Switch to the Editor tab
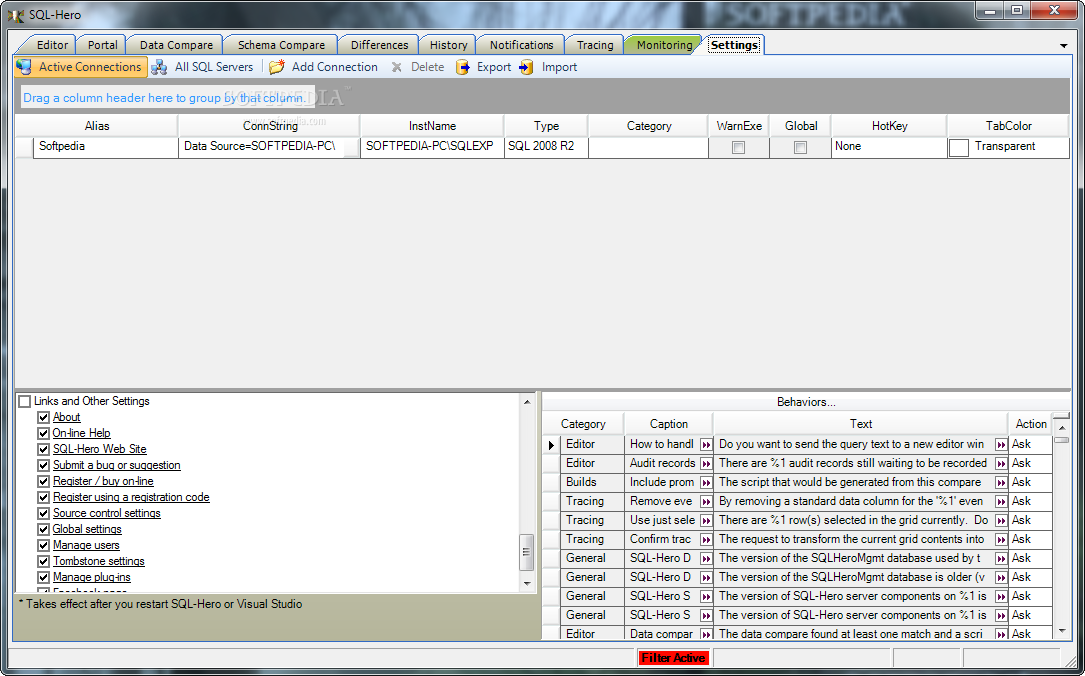 click(x=52, y=45)
